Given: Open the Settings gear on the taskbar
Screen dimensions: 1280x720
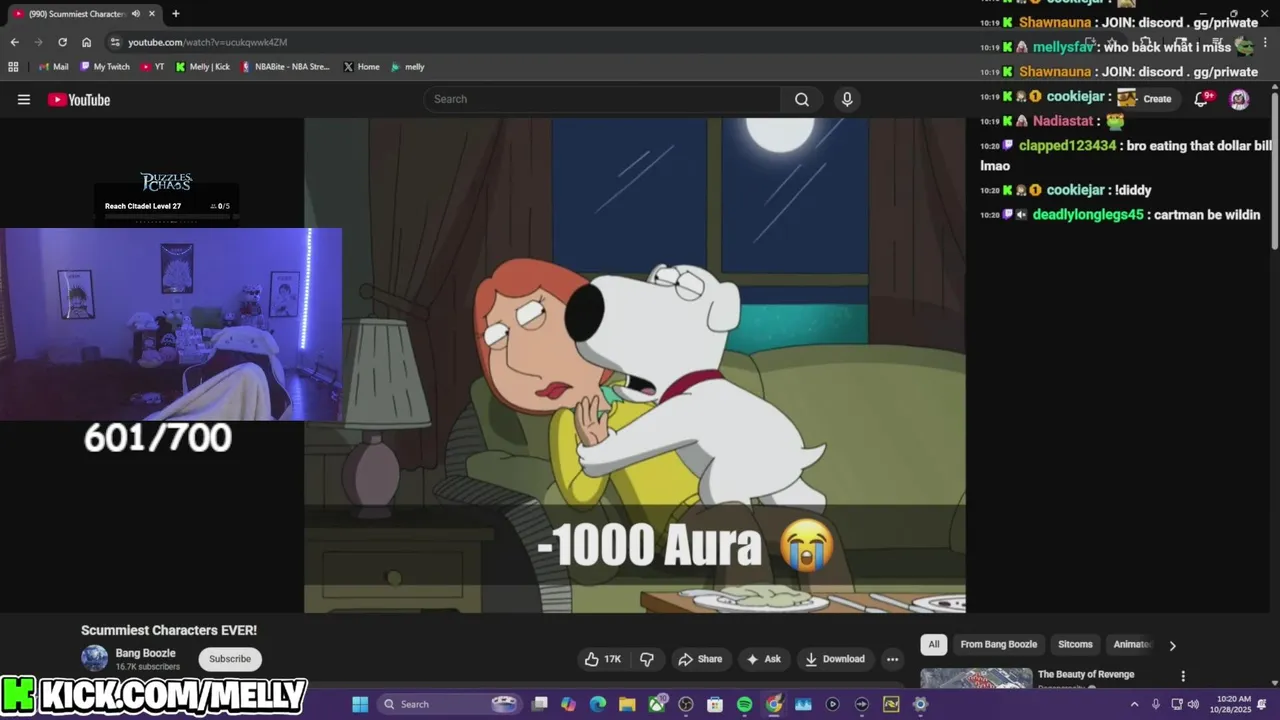Looking at the screenshot, I should coord(920,704).
